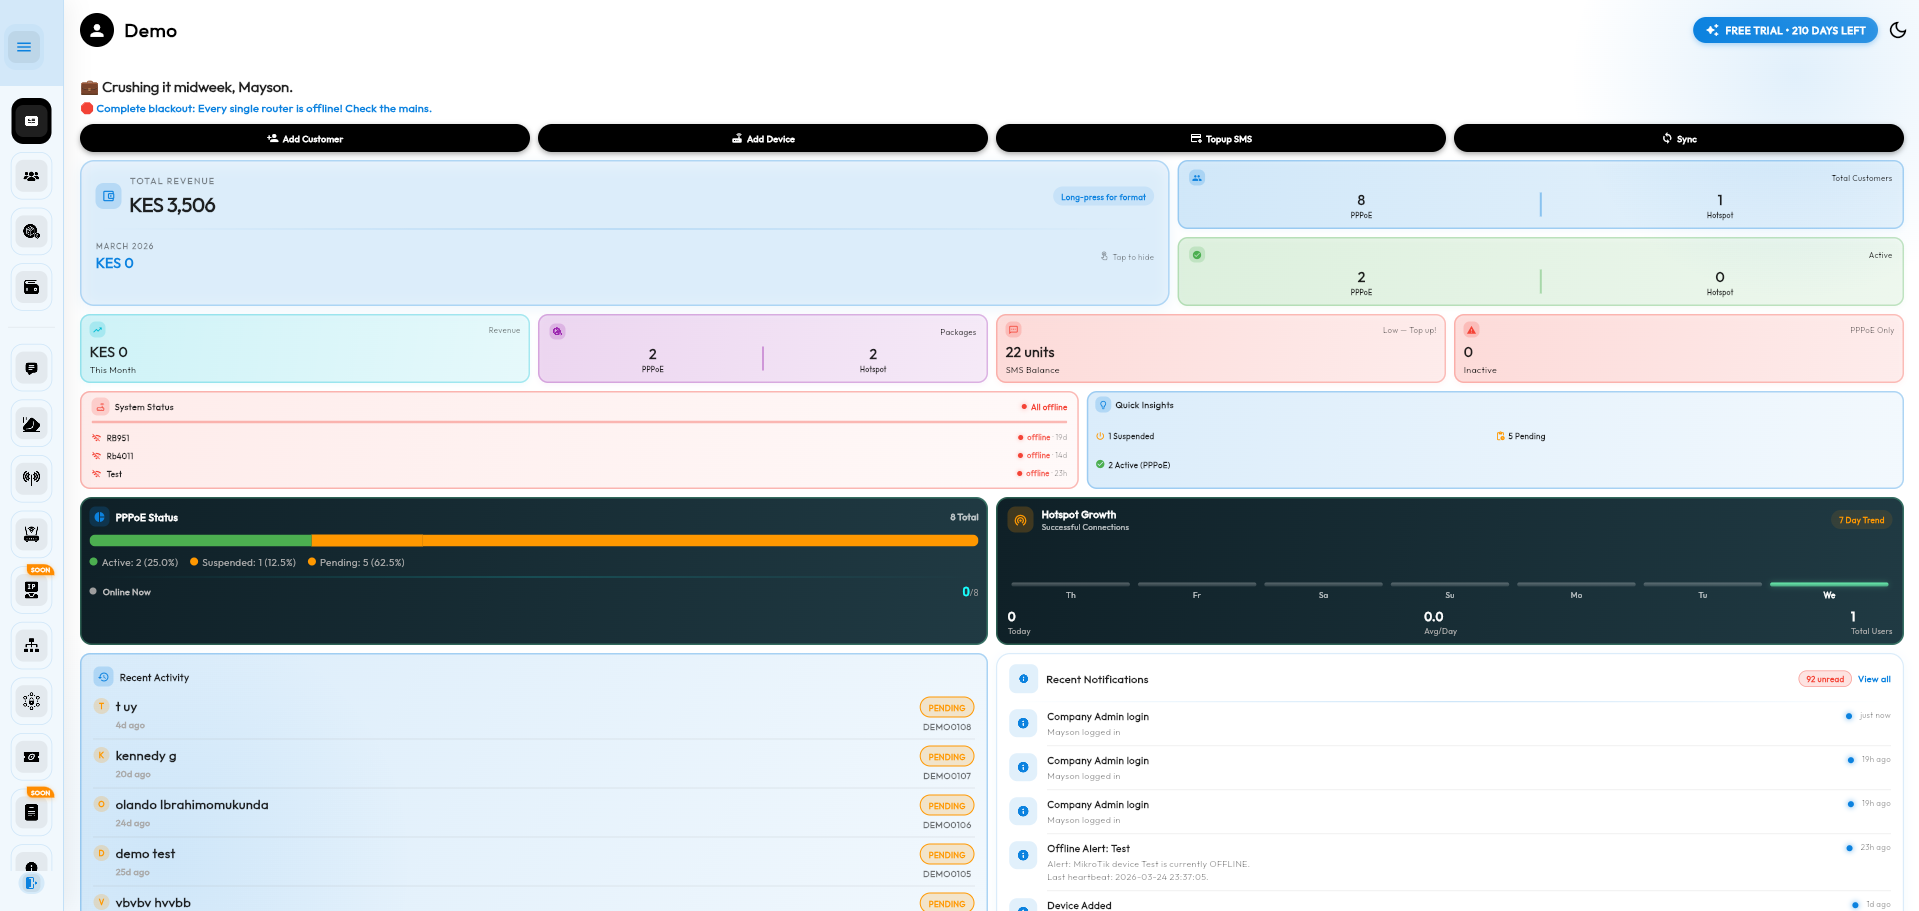This screenshot has width=1919, height=911.
Task: Open the Offline Alert: Test notification
Action: coord(1450,863)
